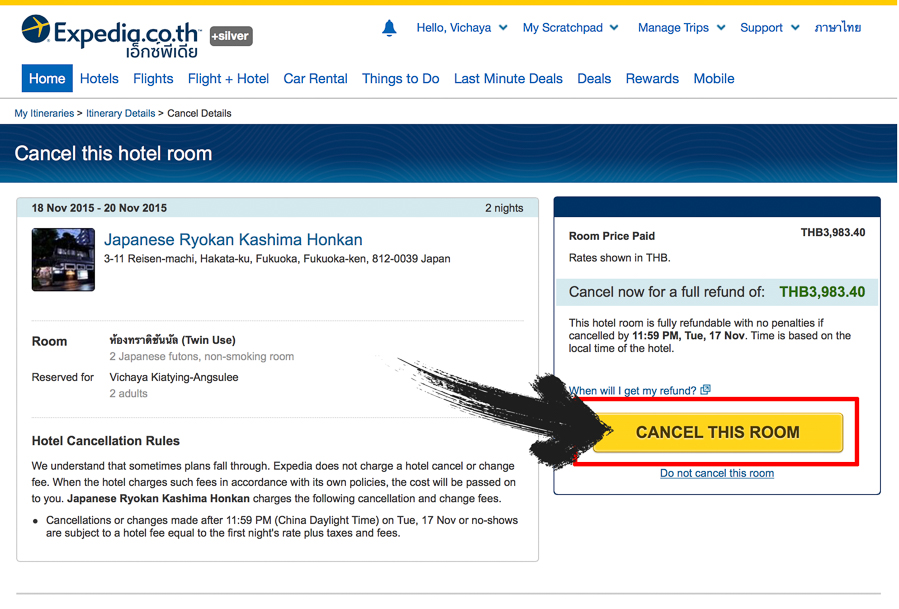Image resolution: width=899 pixels, height=609 pixels.
Task: Click Do not cancel this room link
Action: click(x=717, y=473)
